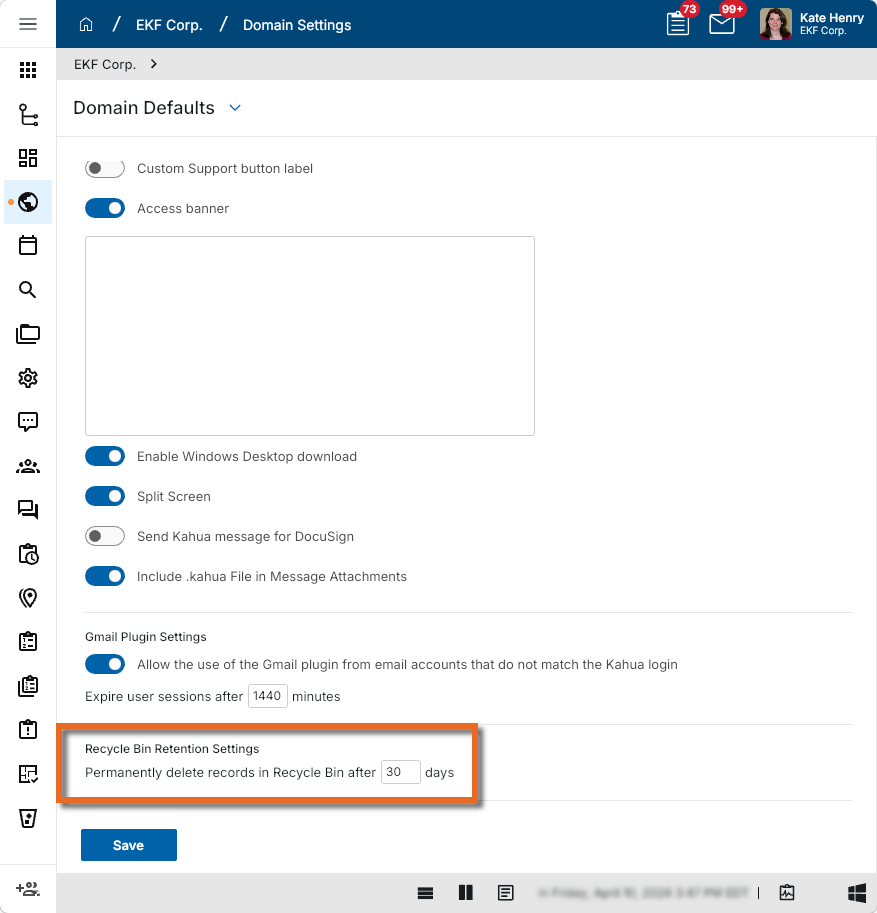Open the tasks list with 73 badge
Screen dimensions: 877x913
pos(678,24)
